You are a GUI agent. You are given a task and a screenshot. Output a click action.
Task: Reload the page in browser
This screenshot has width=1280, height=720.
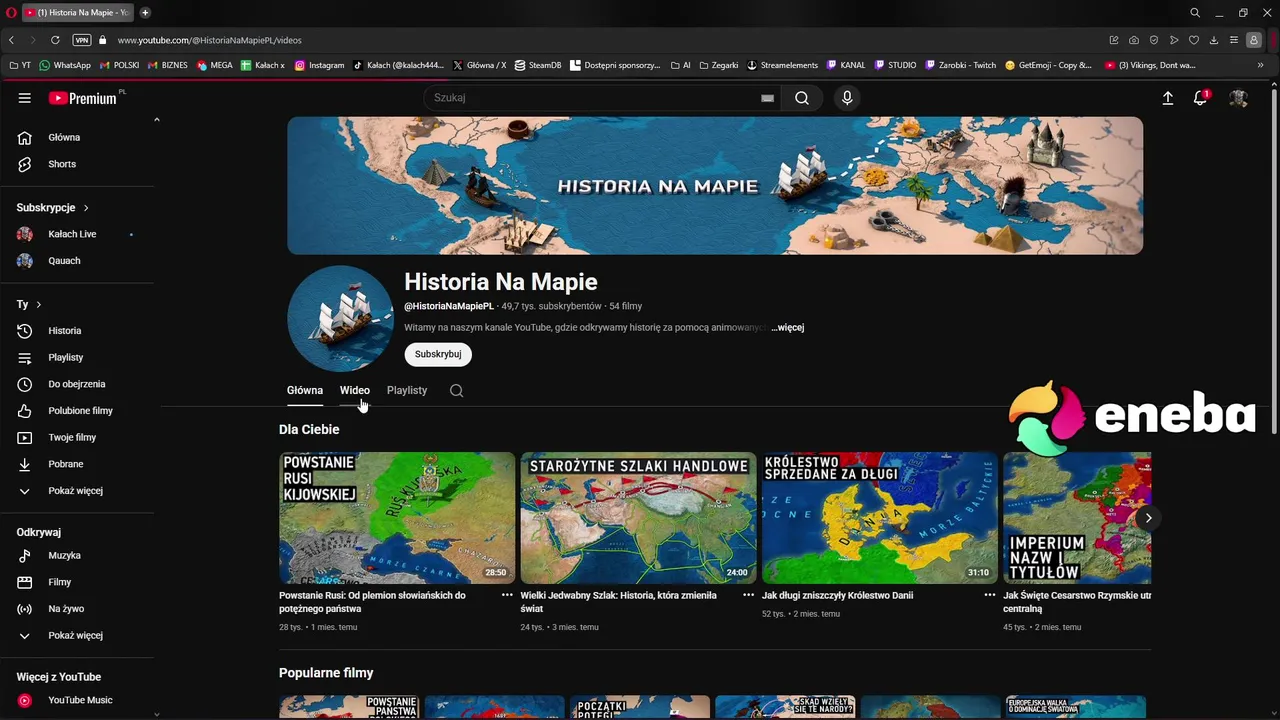pos(55,40)
